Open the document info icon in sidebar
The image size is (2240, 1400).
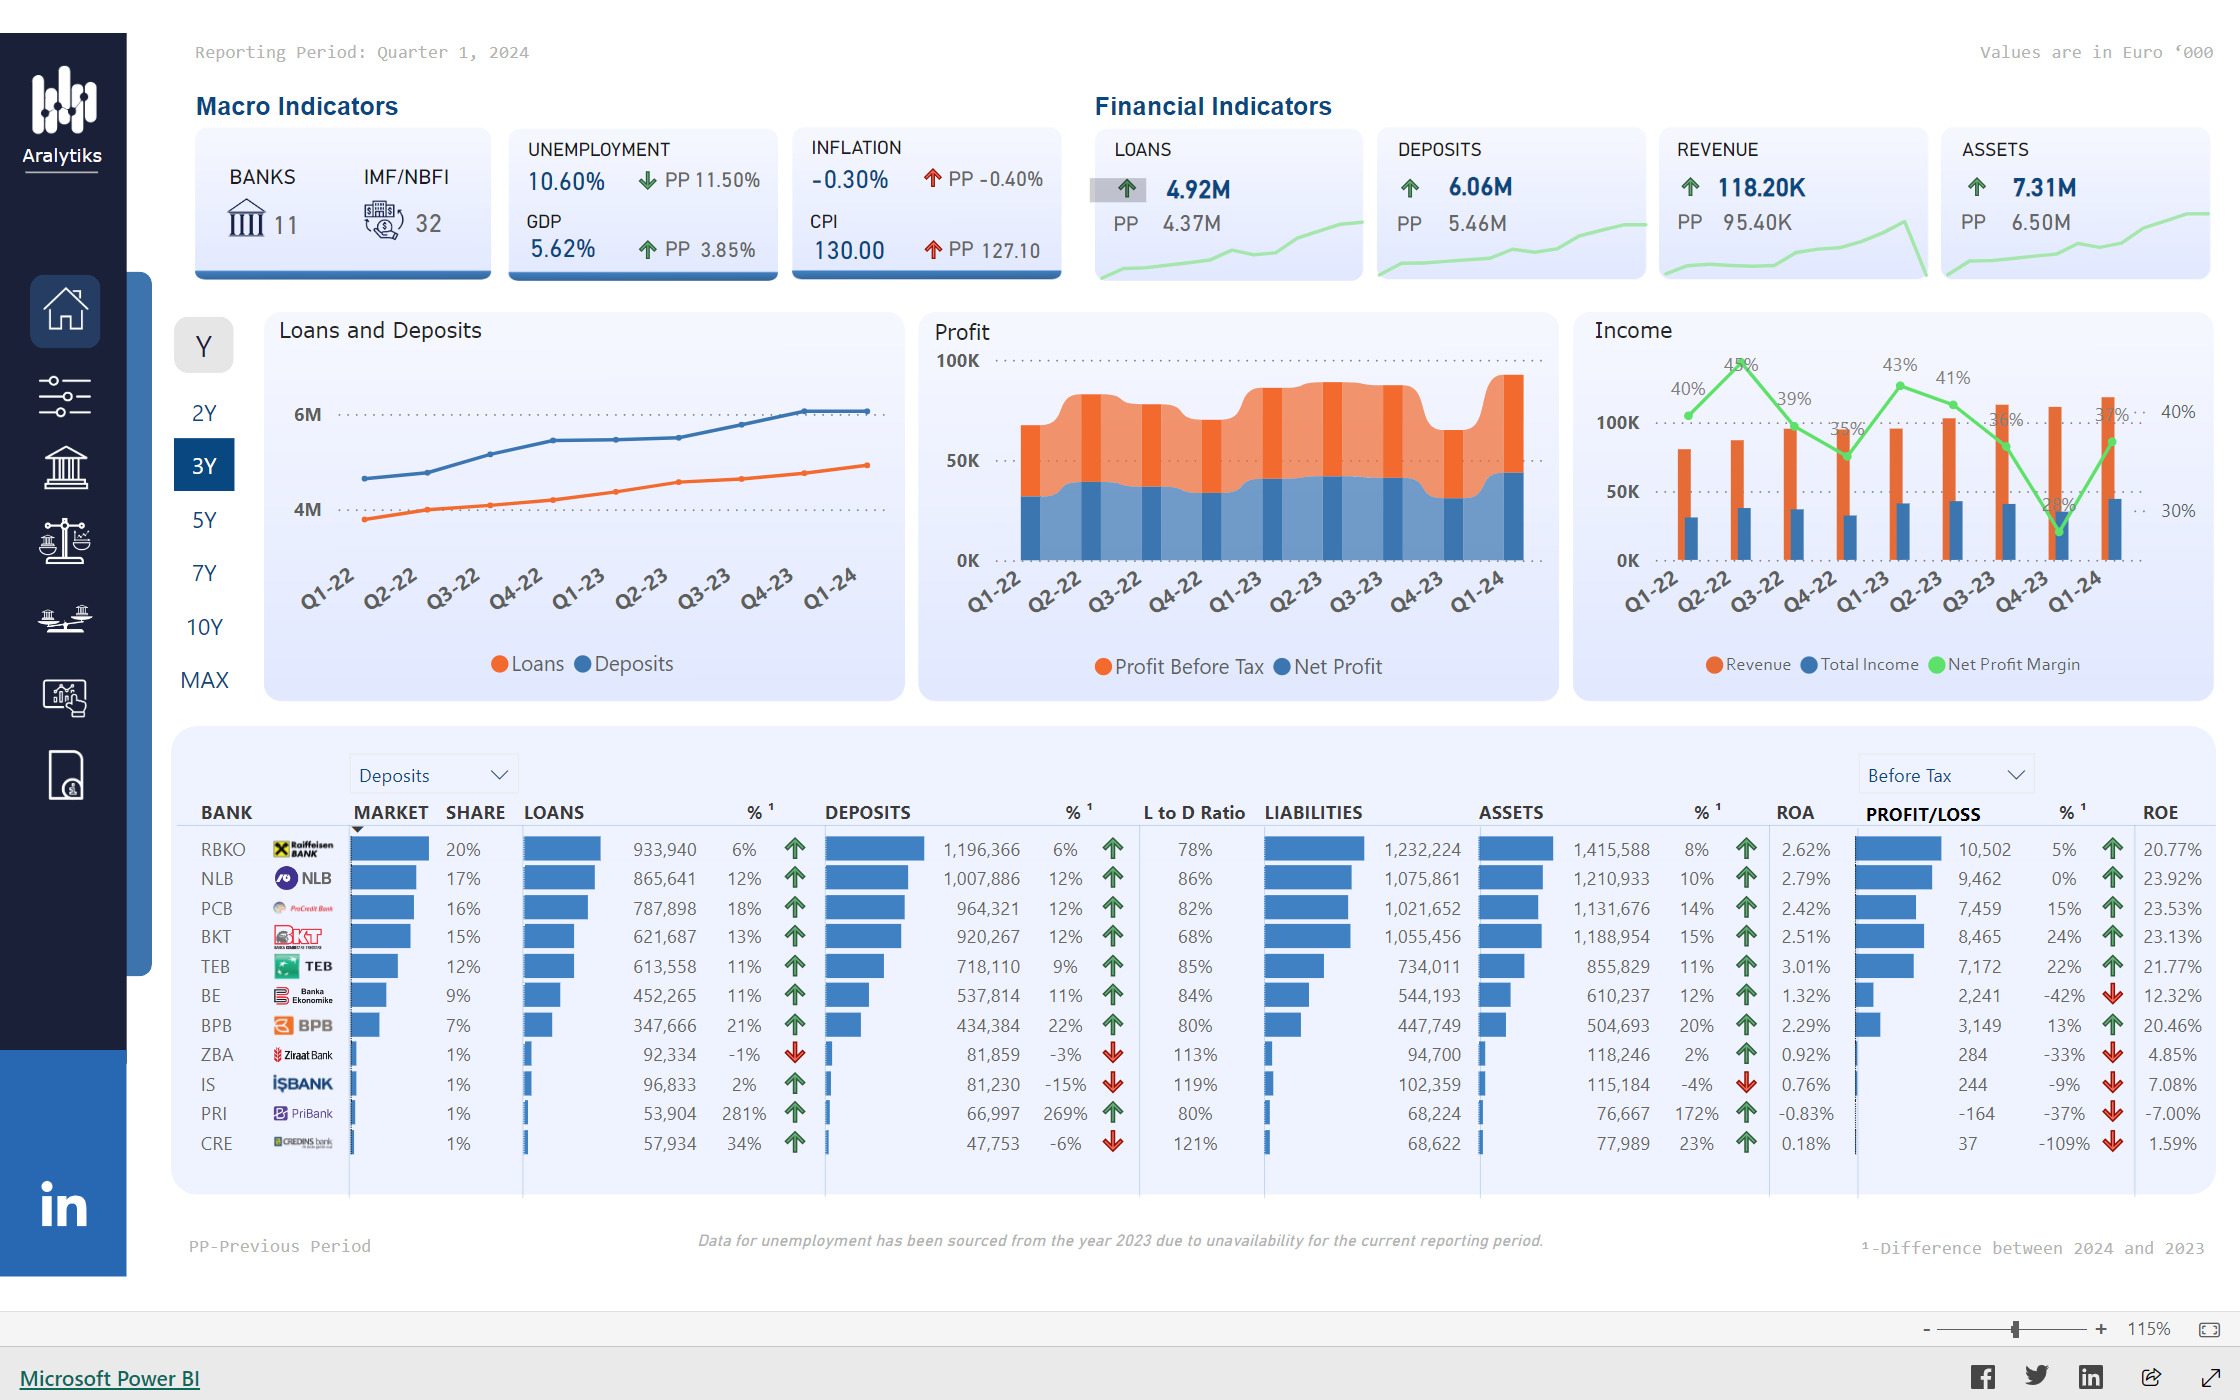(x=65, y=775)
